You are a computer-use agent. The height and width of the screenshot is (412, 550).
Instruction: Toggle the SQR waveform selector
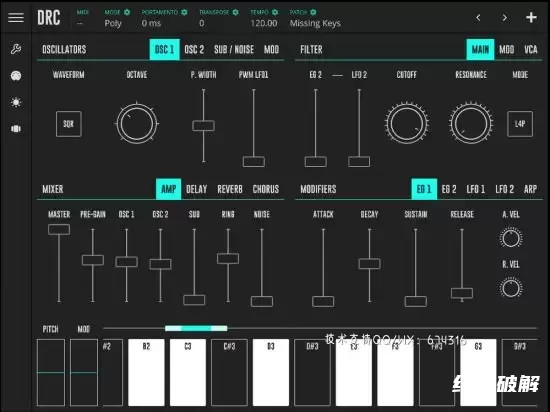pos(69,124)
